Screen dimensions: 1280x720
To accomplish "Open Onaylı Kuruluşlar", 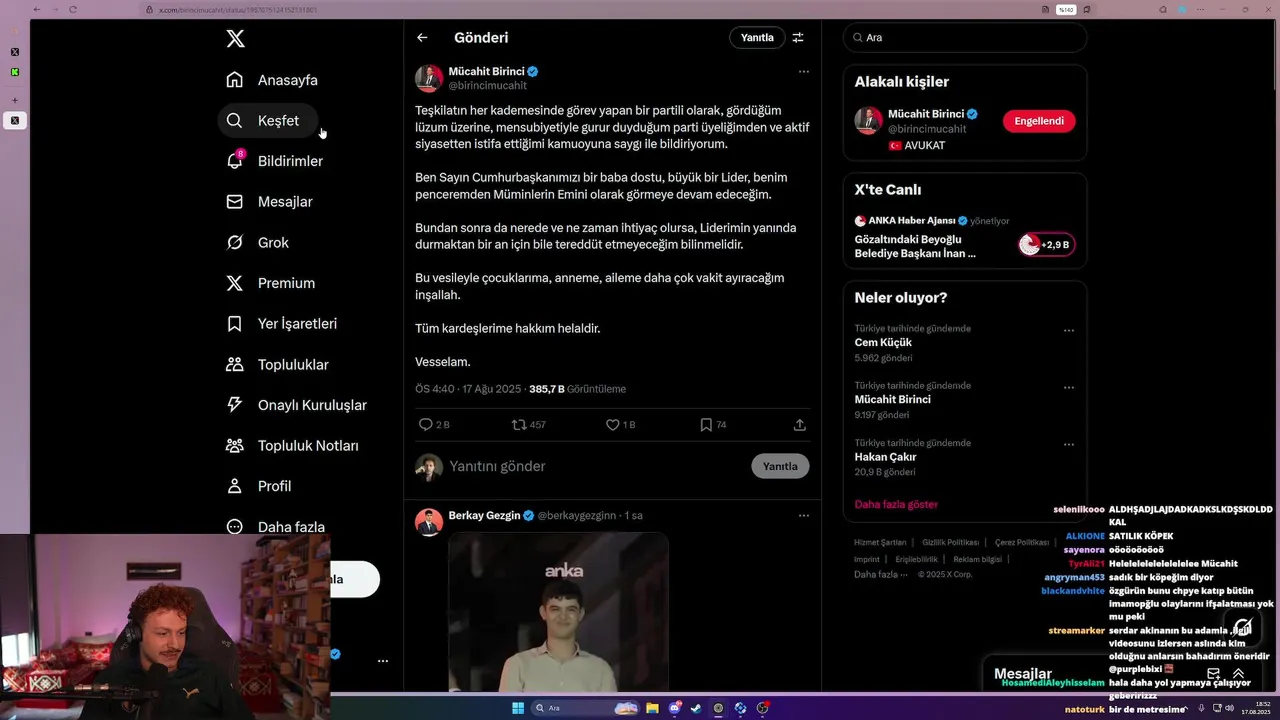I will click(x=297, y=405).
